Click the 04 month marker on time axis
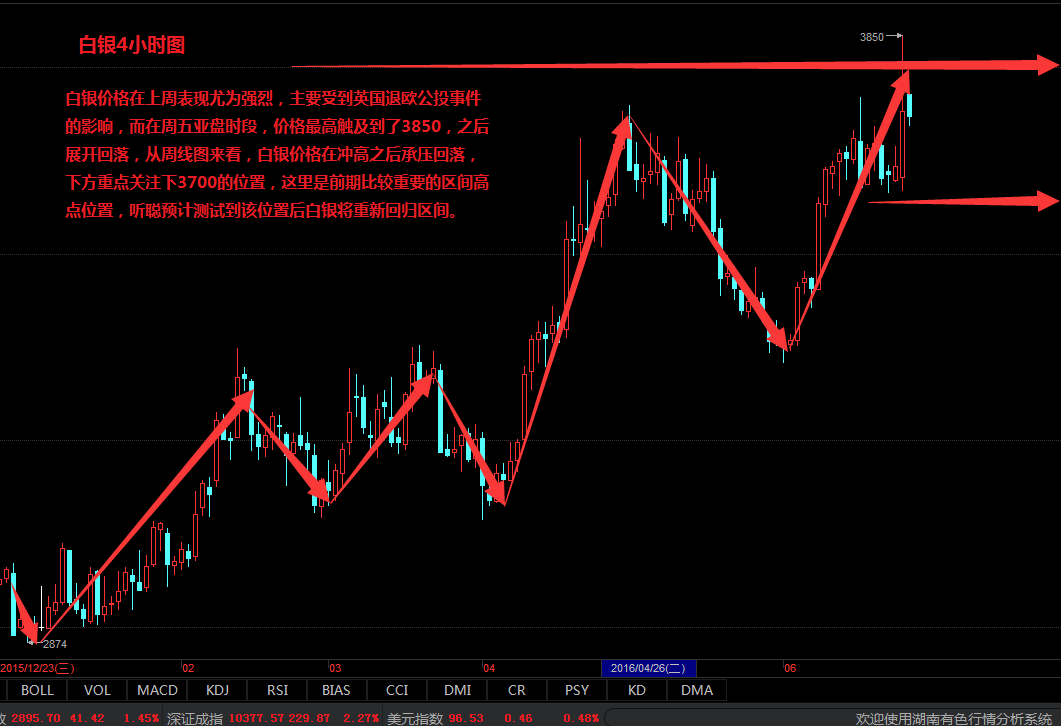The height and width of the screenshot is (726, 1061). (489, 668)
